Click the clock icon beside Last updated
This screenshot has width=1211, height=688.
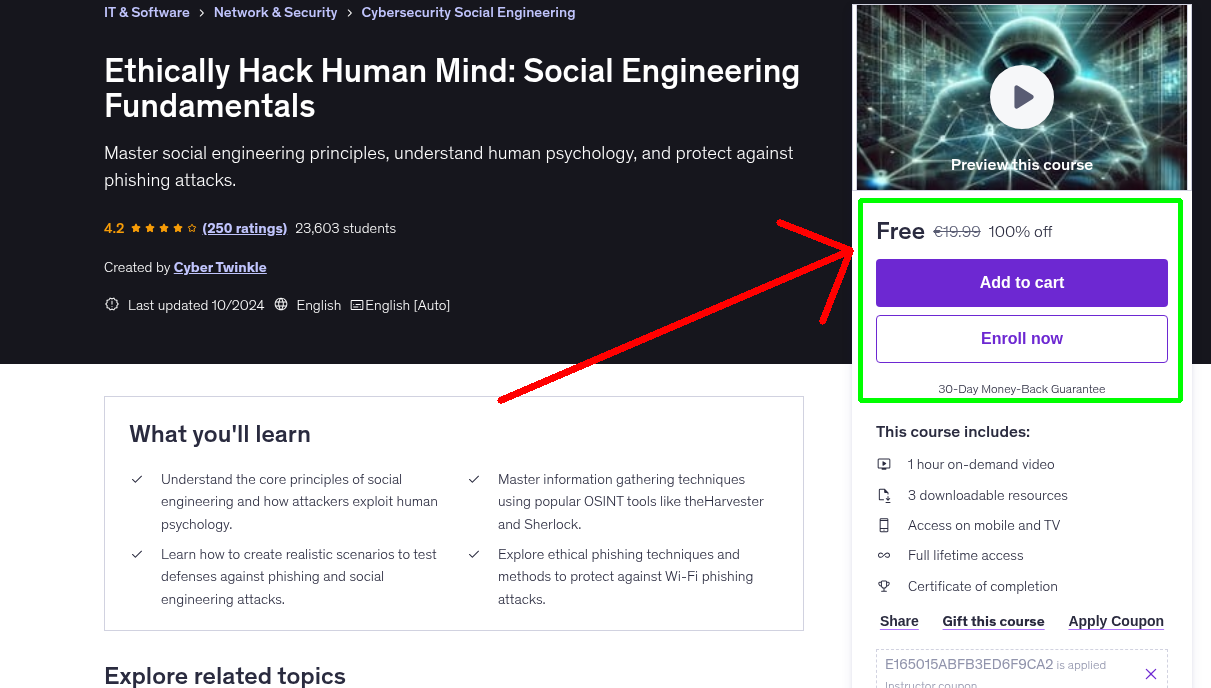tap(111, 304)
